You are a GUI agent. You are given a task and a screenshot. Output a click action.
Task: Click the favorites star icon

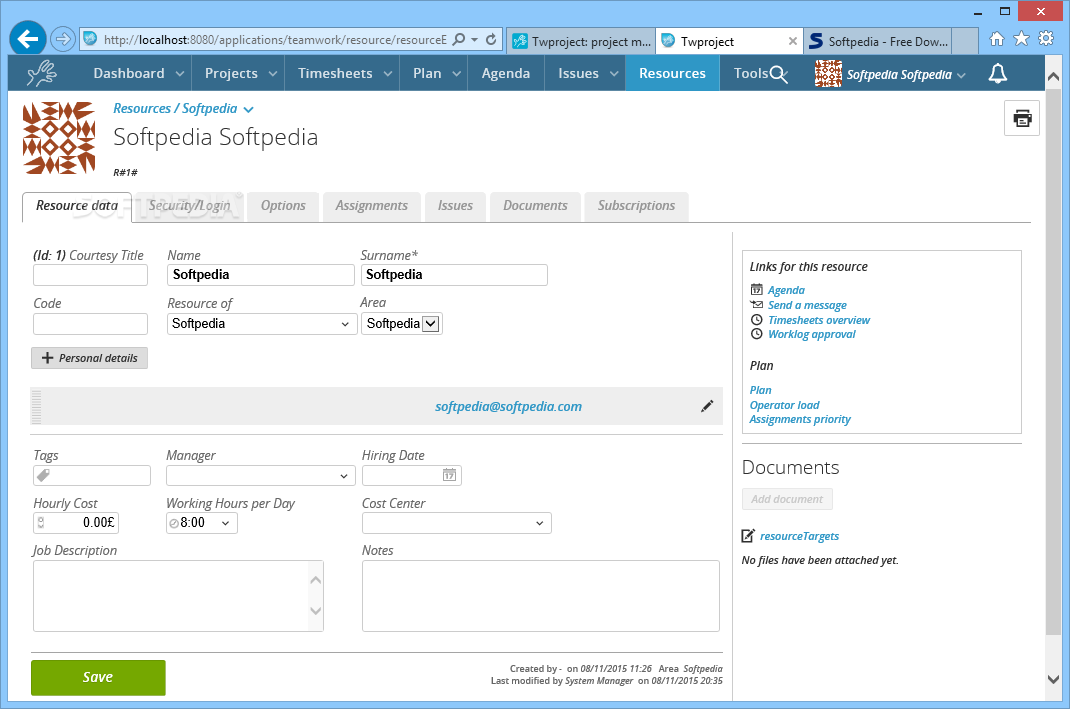[x=1021, y=39]
